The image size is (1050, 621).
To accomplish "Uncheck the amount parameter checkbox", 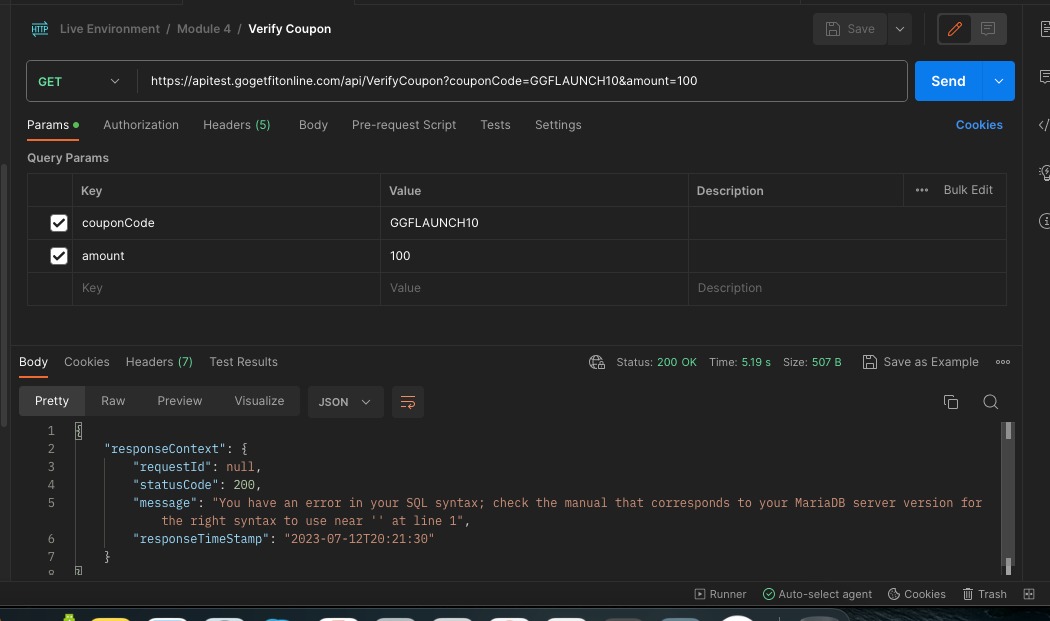I will click(59, 256).
